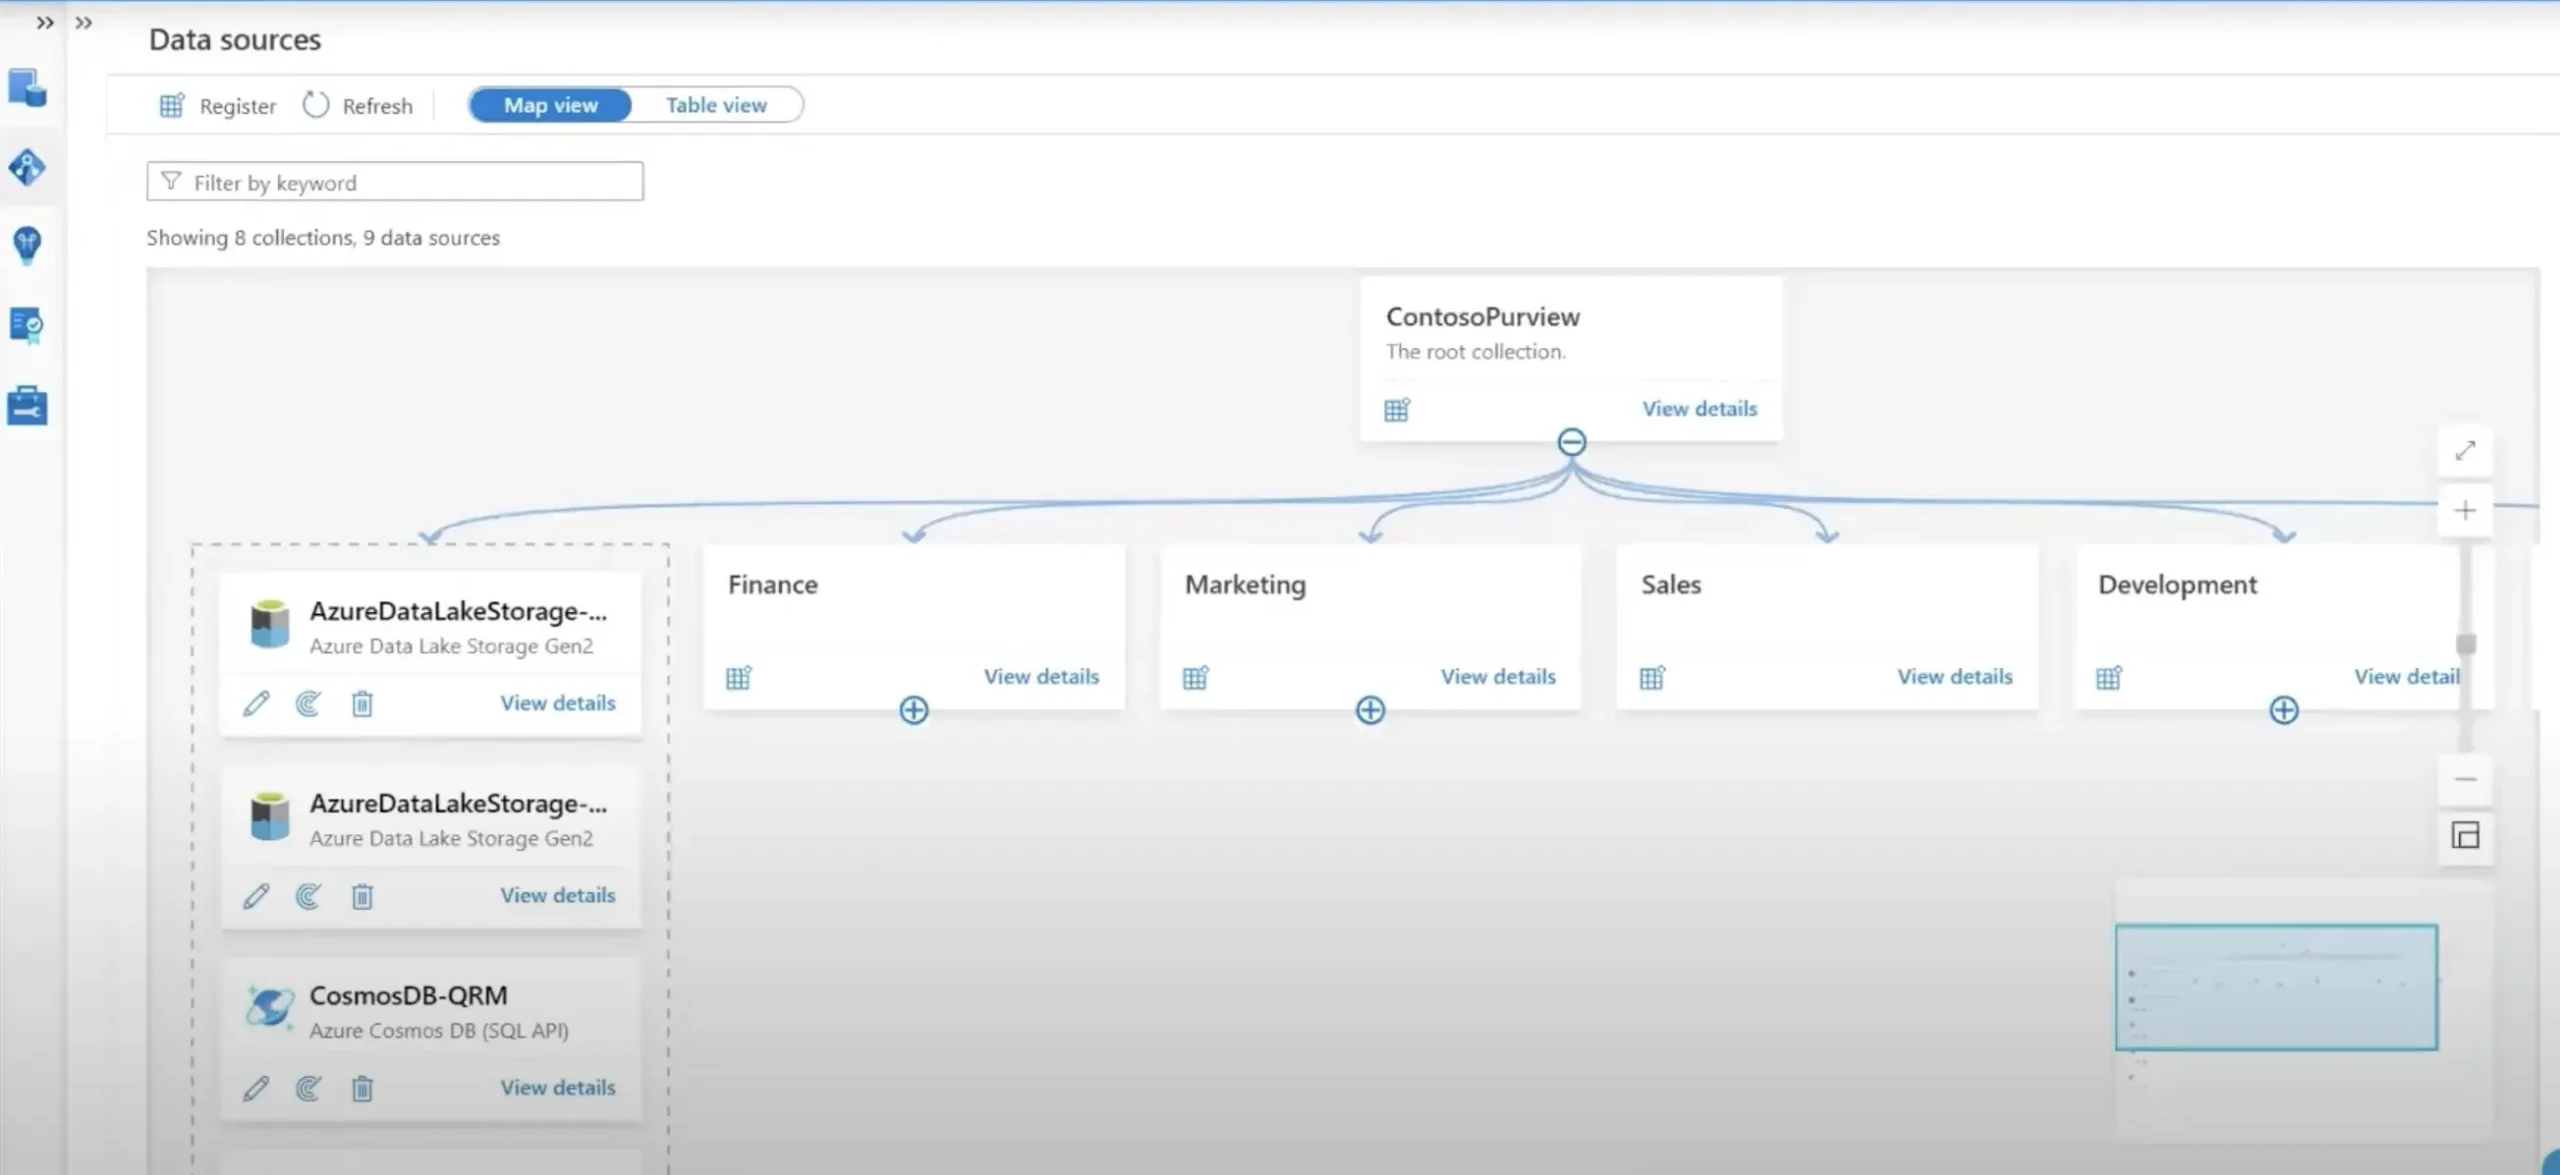Expand the Development collection node
This screenshot has width=2560, height=1175.
coord(2283,710)
